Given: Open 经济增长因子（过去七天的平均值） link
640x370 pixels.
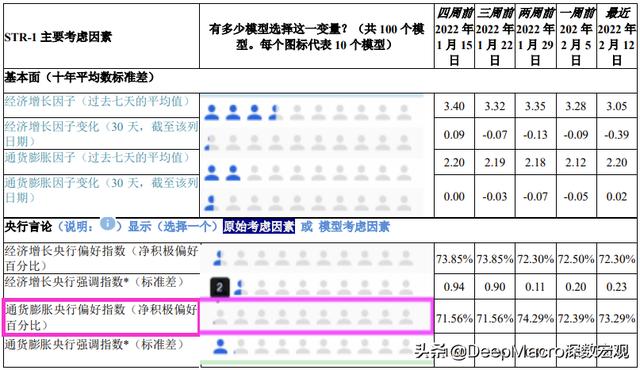Looking at the screenshot, I should click(98, 101).
